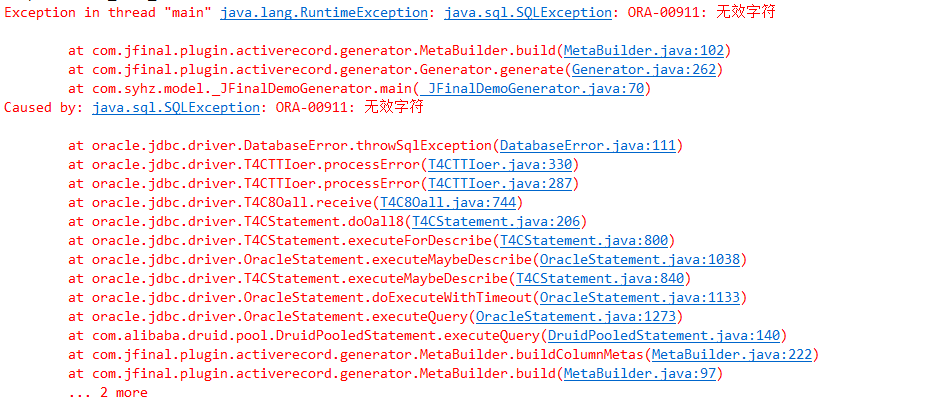
Task: Click the at com.jfinal...MetaBuilder.buildColumnMetas text
Action: coord(356,355)
